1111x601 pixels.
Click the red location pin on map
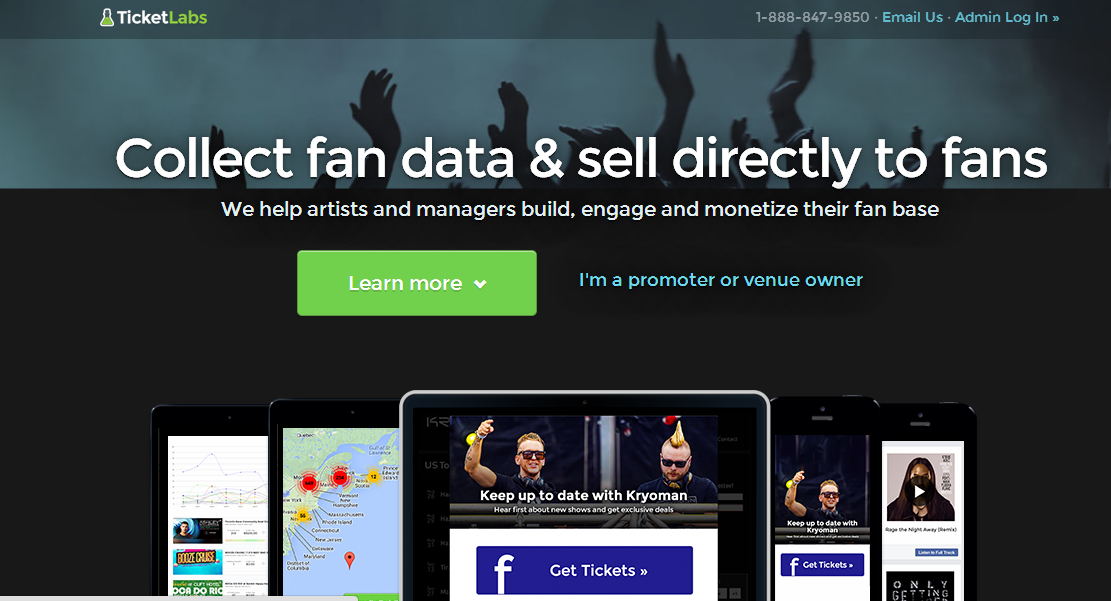coord(349,561)
